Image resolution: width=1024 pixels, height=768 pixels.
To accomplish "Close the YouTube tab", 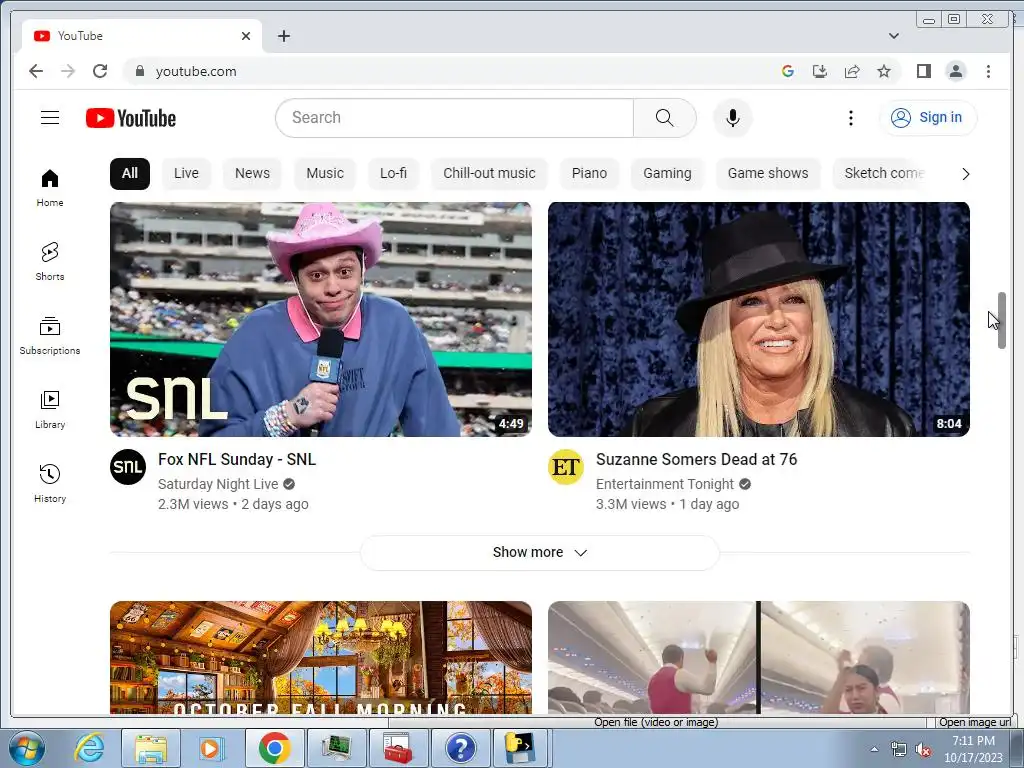I will [x=246, y=36].
